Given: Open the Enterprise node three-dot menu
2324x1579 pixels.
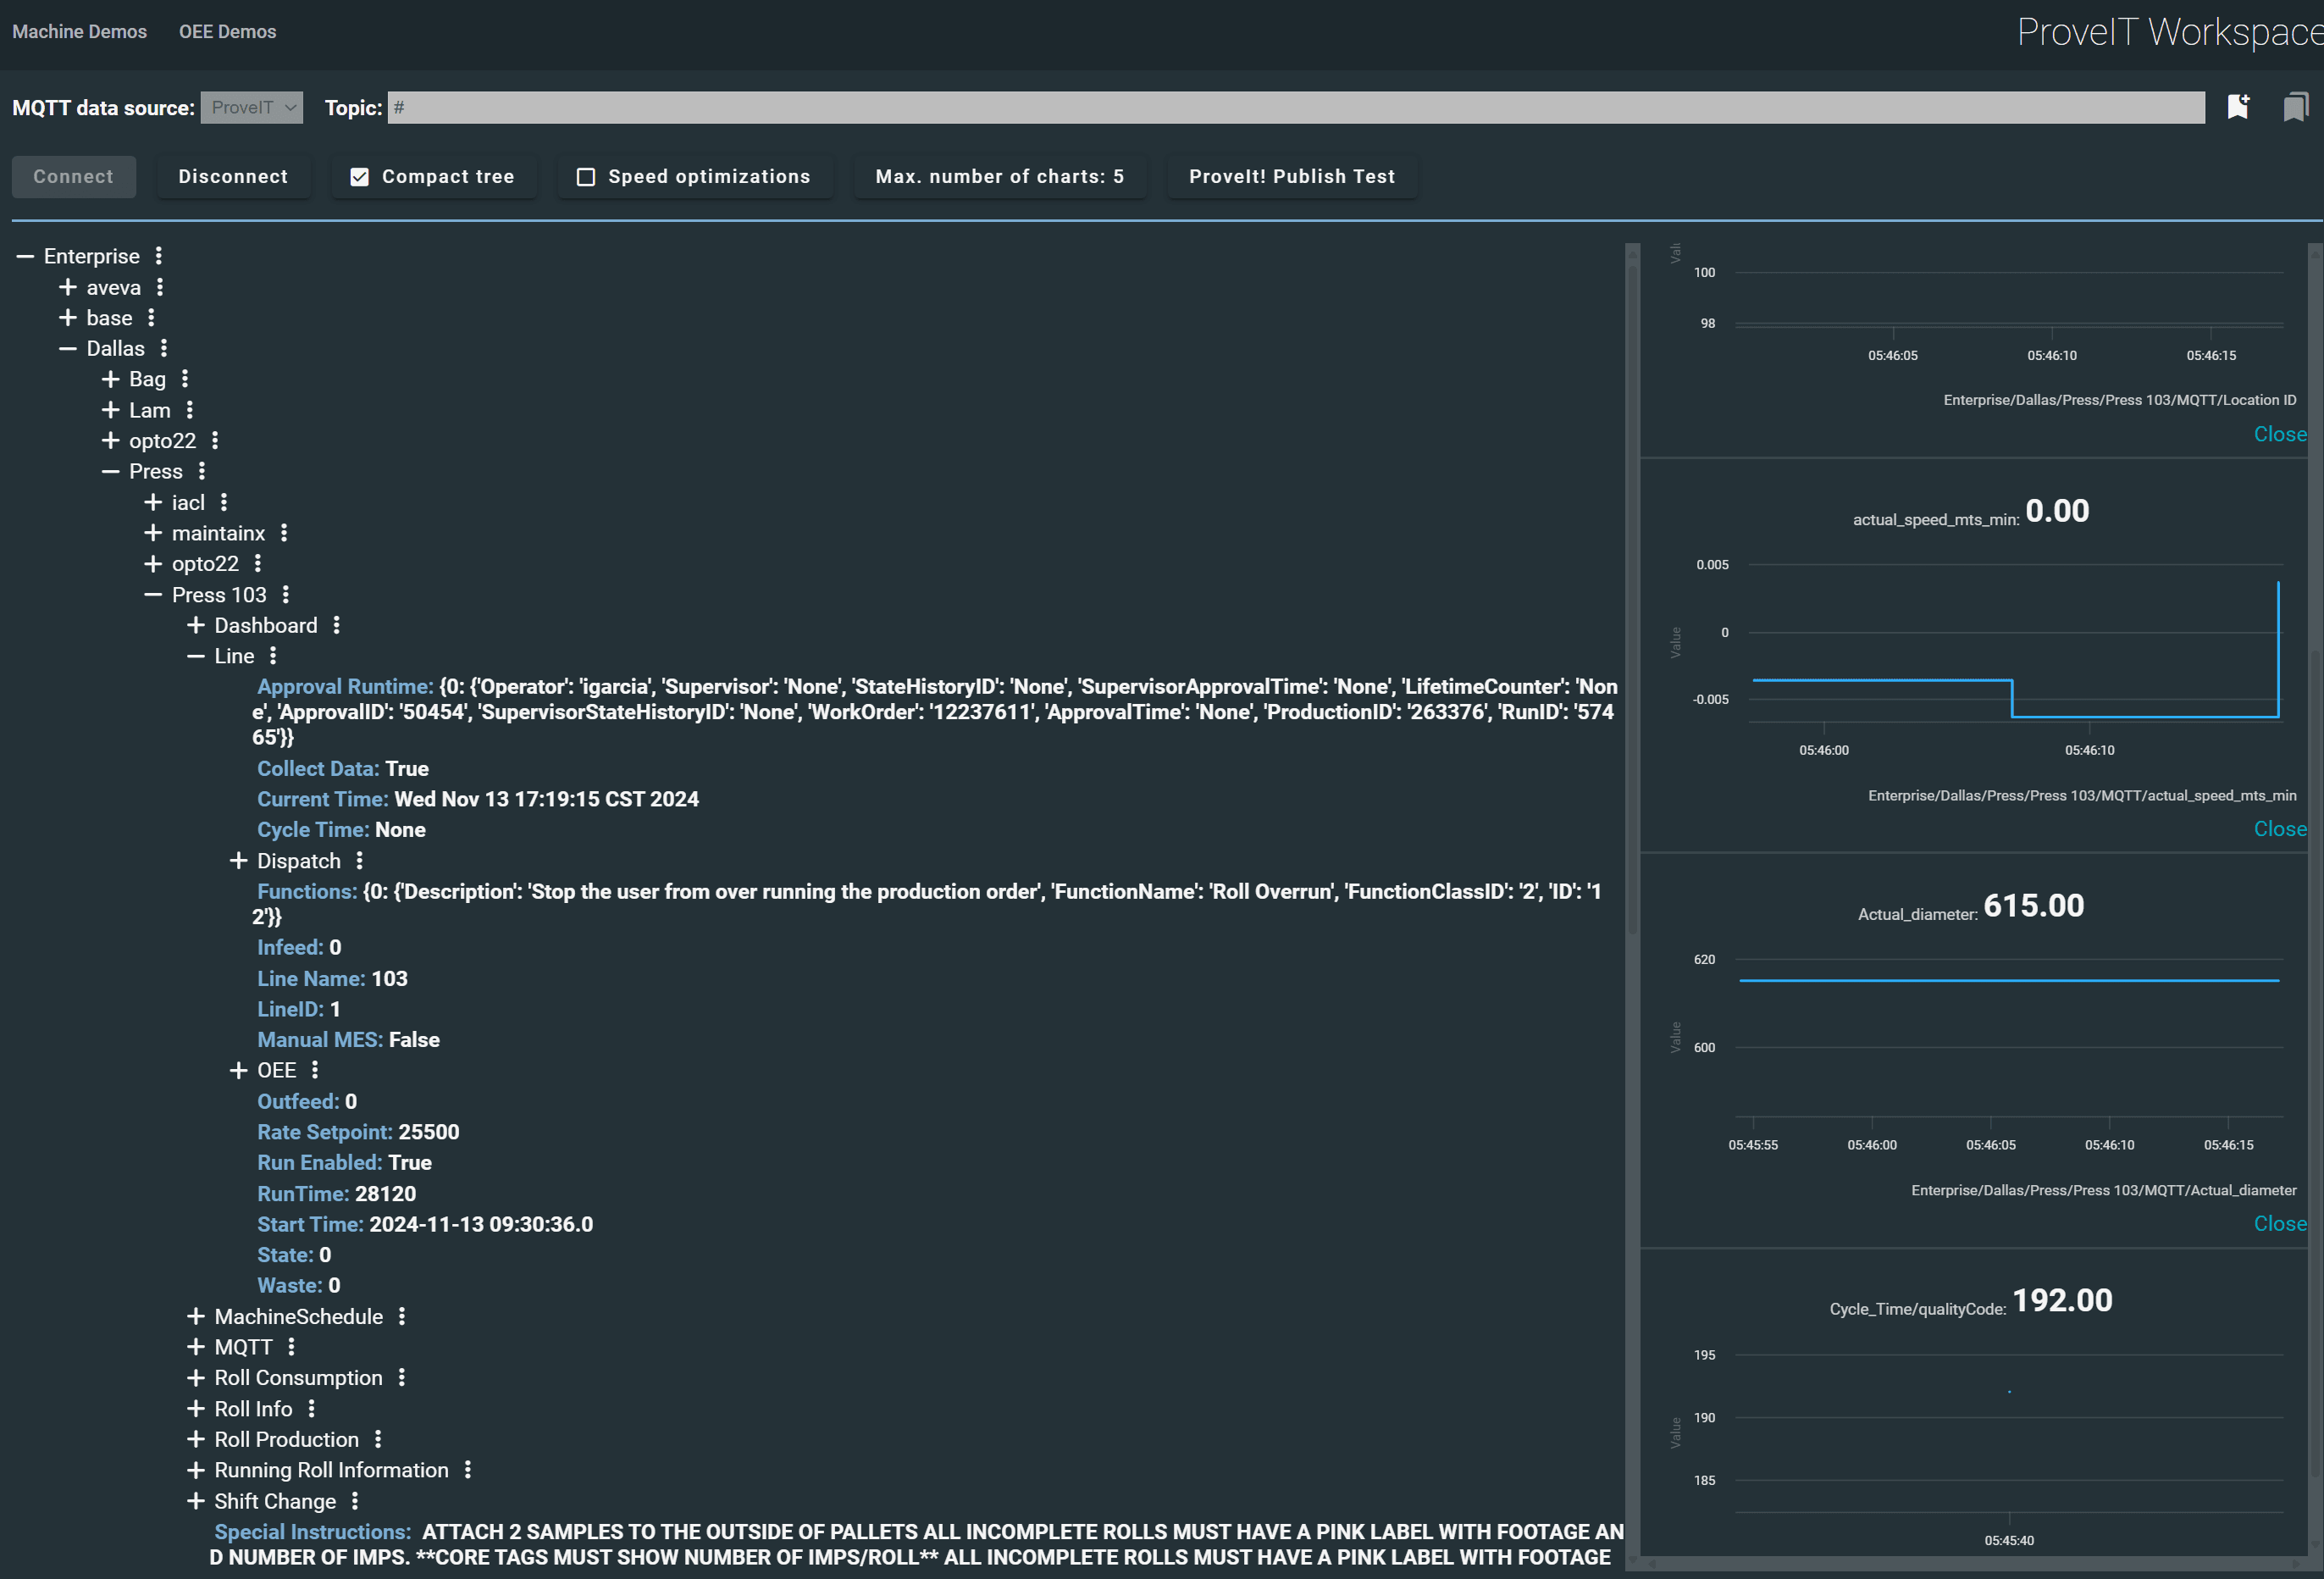Looking at the screenshot, I should [158, 256].
